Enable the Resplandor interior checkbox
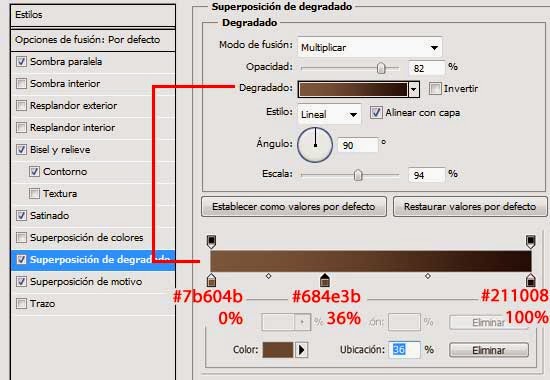This screenshot has width=550, height=380. [21, 128]
